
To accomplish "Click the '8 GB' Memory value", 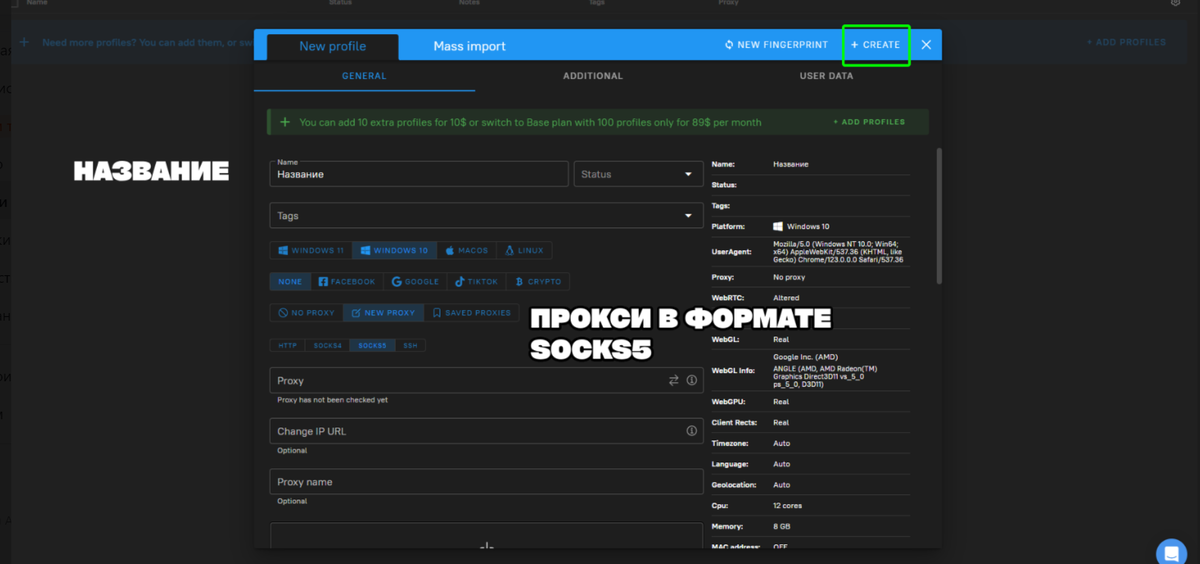I will coord(781,527).
